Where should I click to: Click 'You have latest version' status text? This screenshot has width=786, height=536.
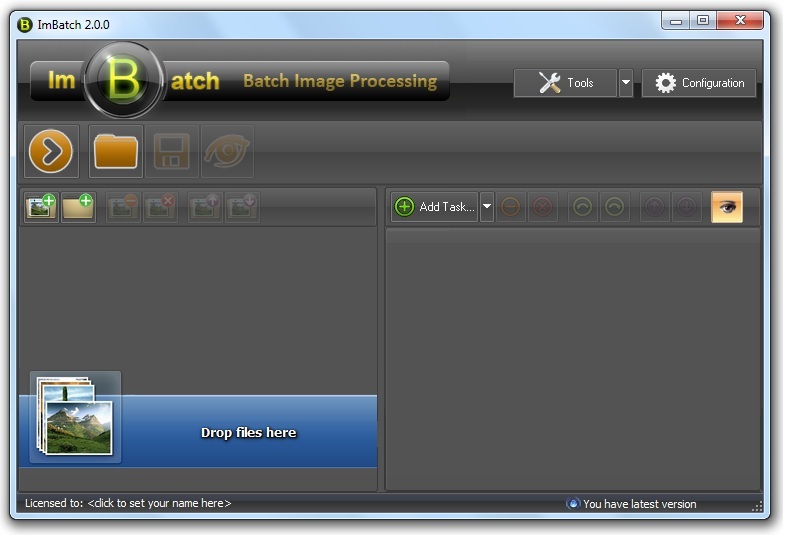(x=640, y=504)
